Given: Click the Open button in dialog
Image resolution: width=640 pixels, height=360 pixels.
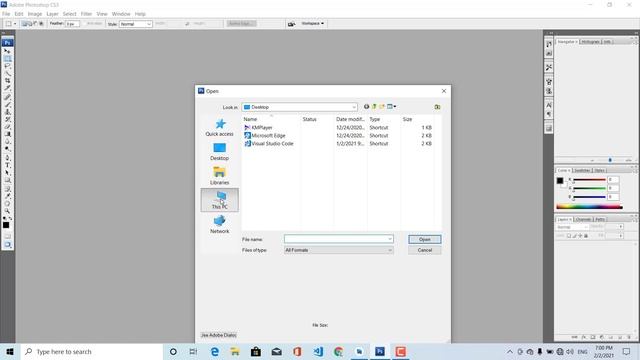Looking at the screenshot, I should (x=424, y=239).
